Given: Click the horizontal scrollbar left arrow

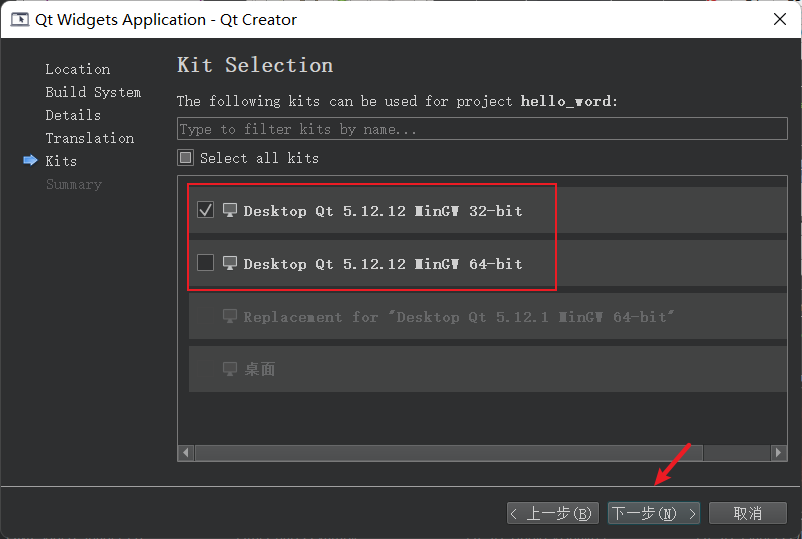Looking at the screenshot, I should pyautogui.click(x=186, y=453).
